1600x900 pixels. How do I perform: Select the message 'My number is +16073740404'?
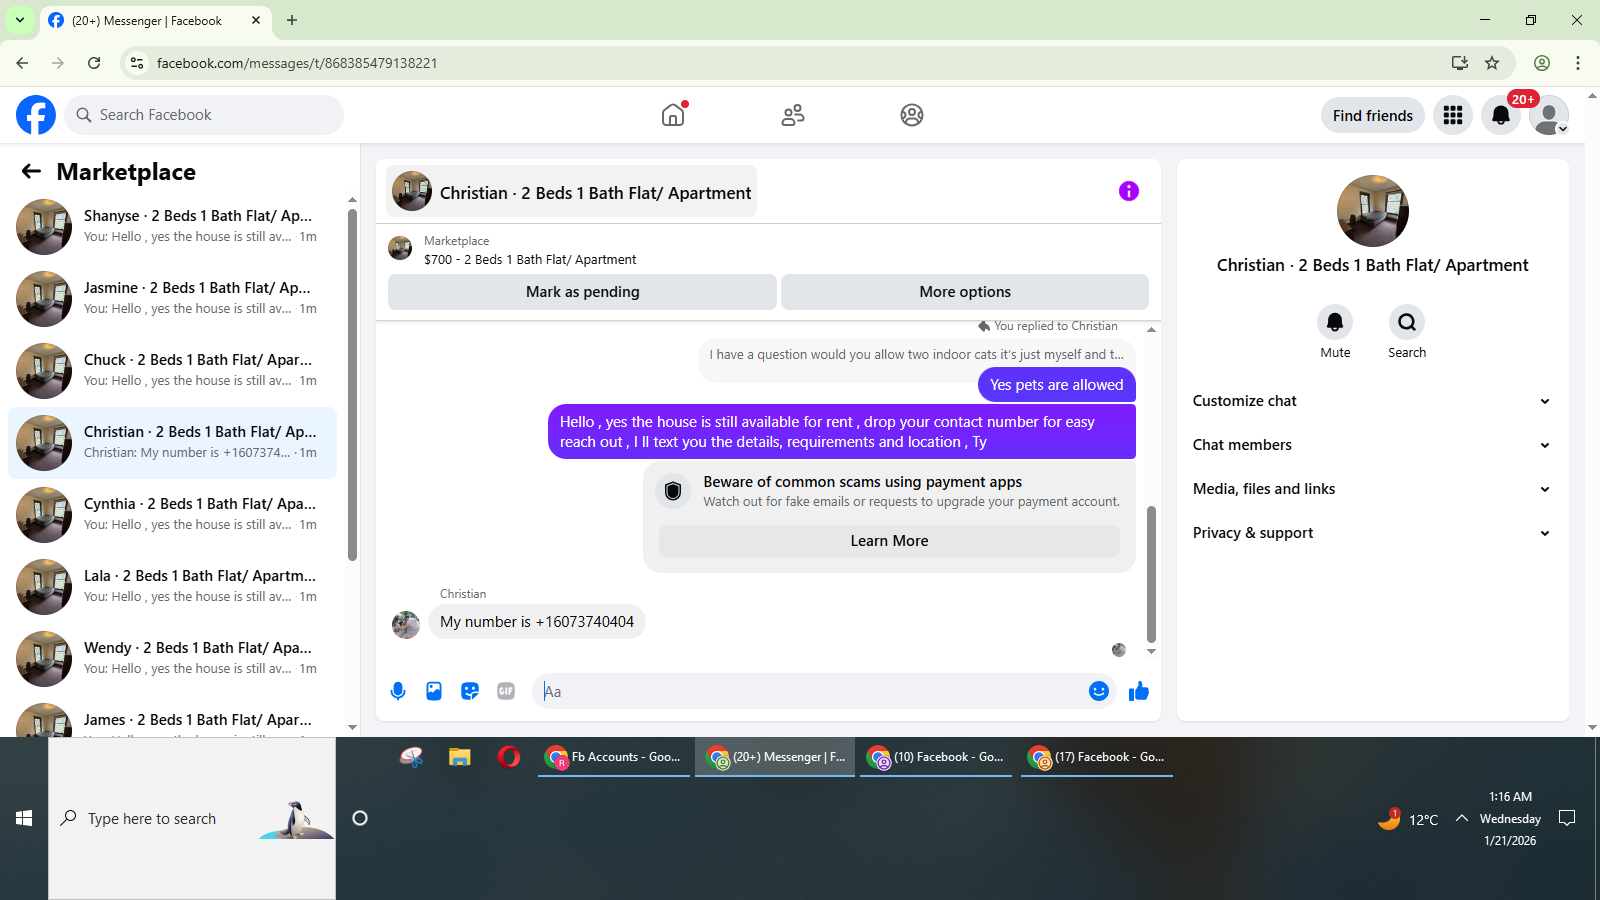[x=537, y=622]
